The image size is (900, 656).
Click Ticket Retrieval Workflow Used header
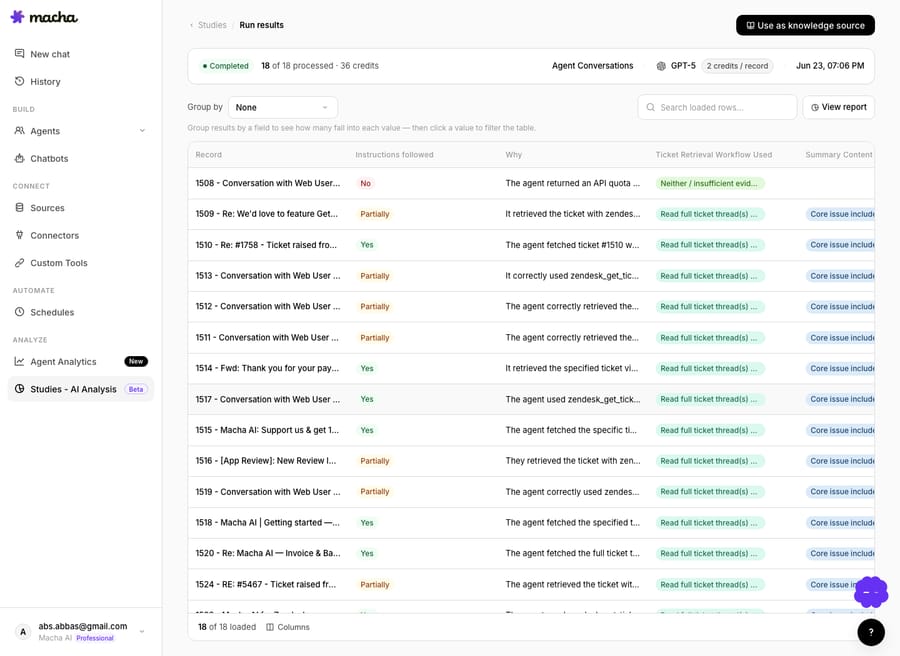(713, 155)
